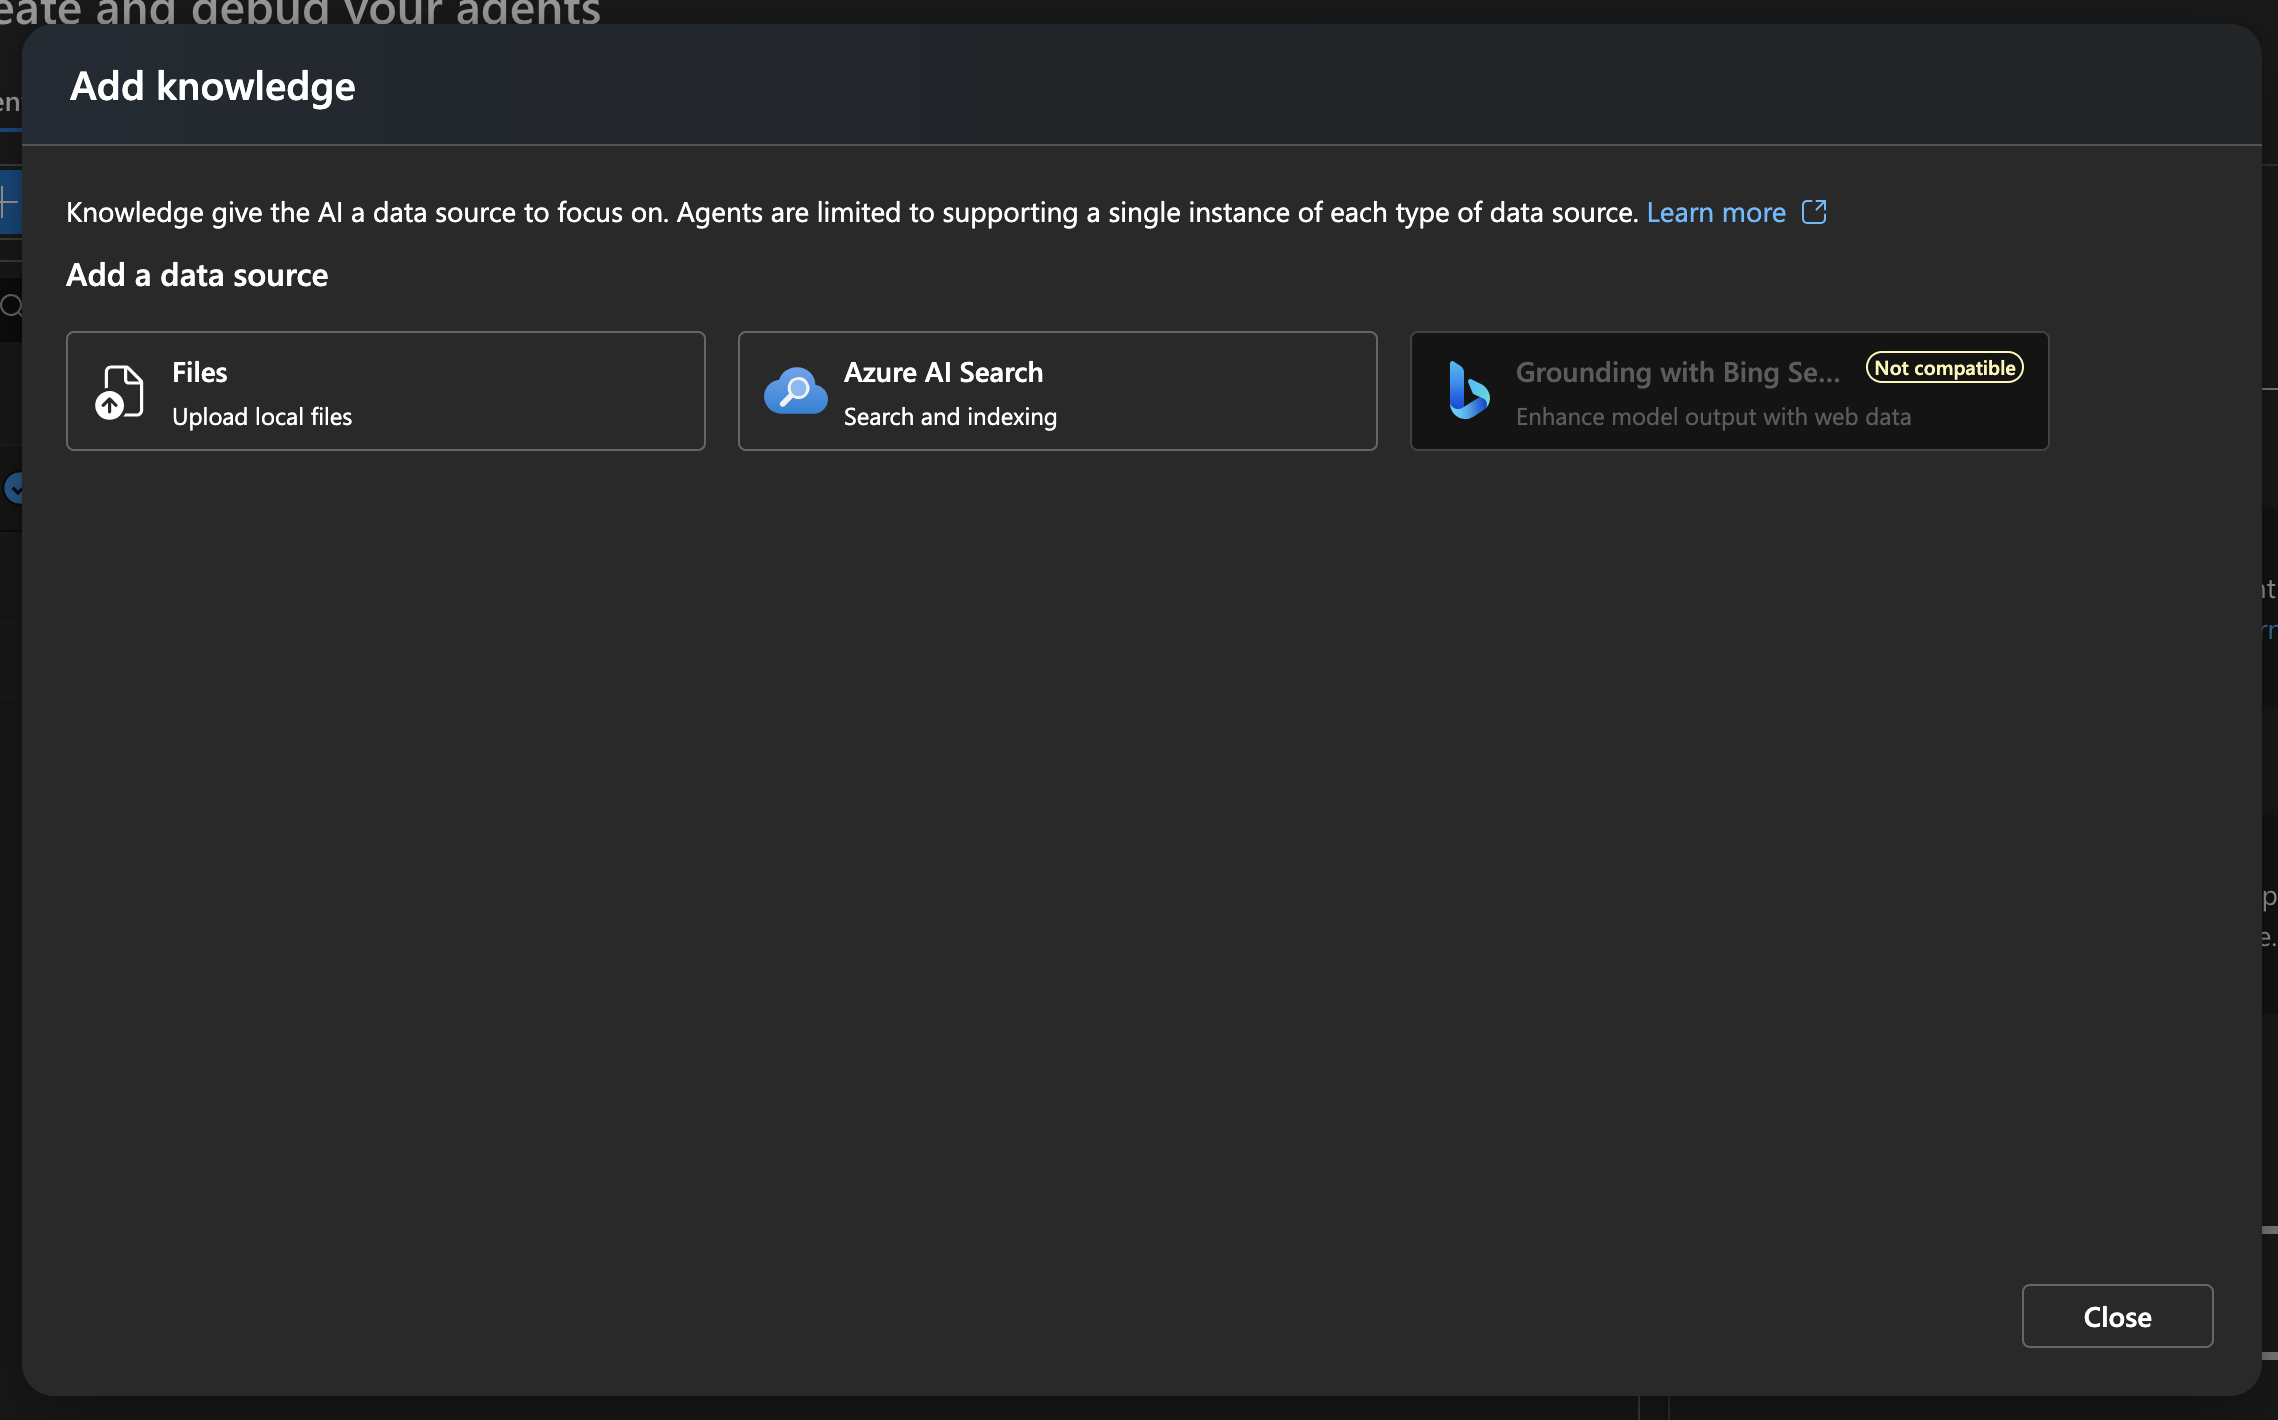2278x1420 pixels.
Task: Click the Not compatible badge
Action: [x=1944, y=368]
